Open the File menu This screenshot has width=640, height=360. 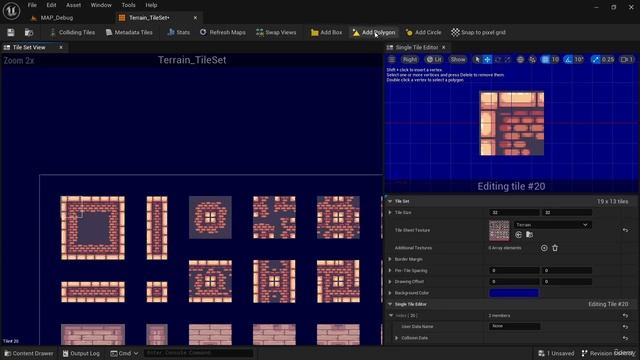pos(32,5)
